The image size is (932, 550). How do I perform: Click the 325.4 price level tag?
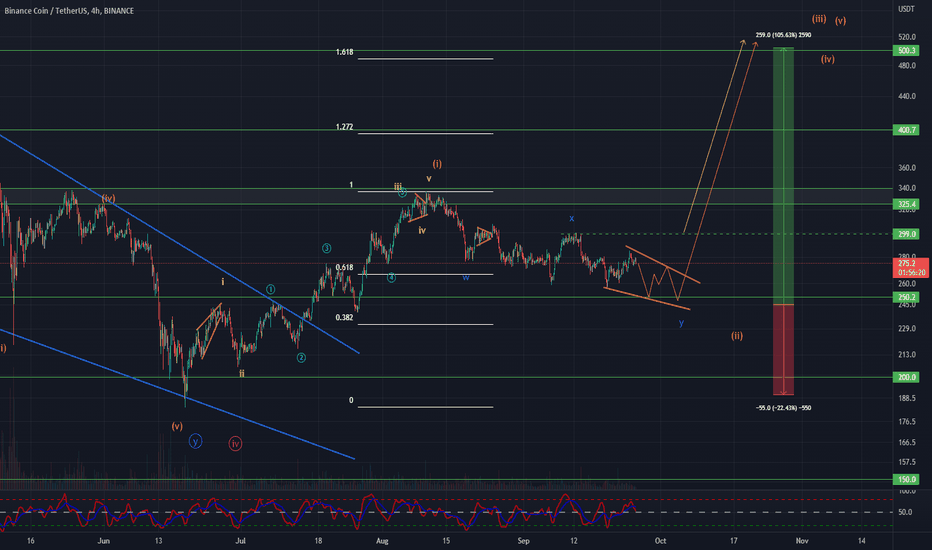tap(906, 204)
